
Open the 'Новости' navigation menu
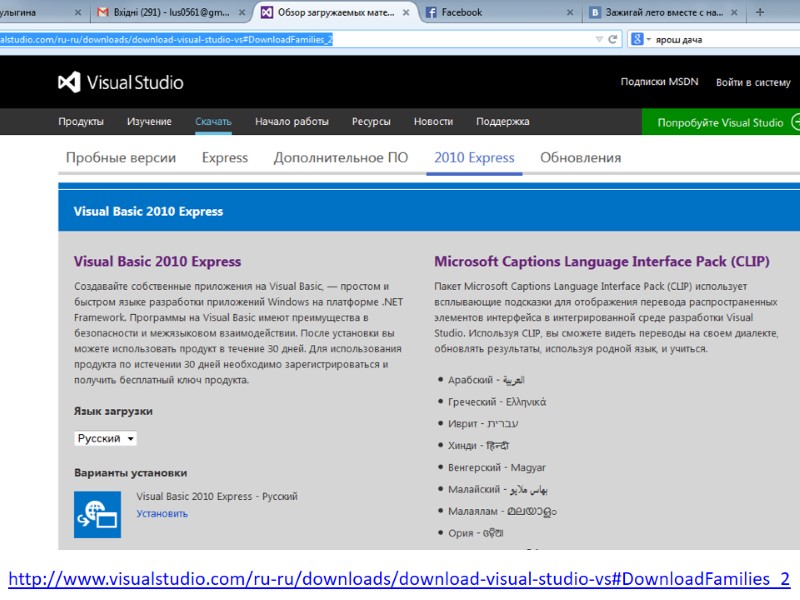click(x=433, y=122)
